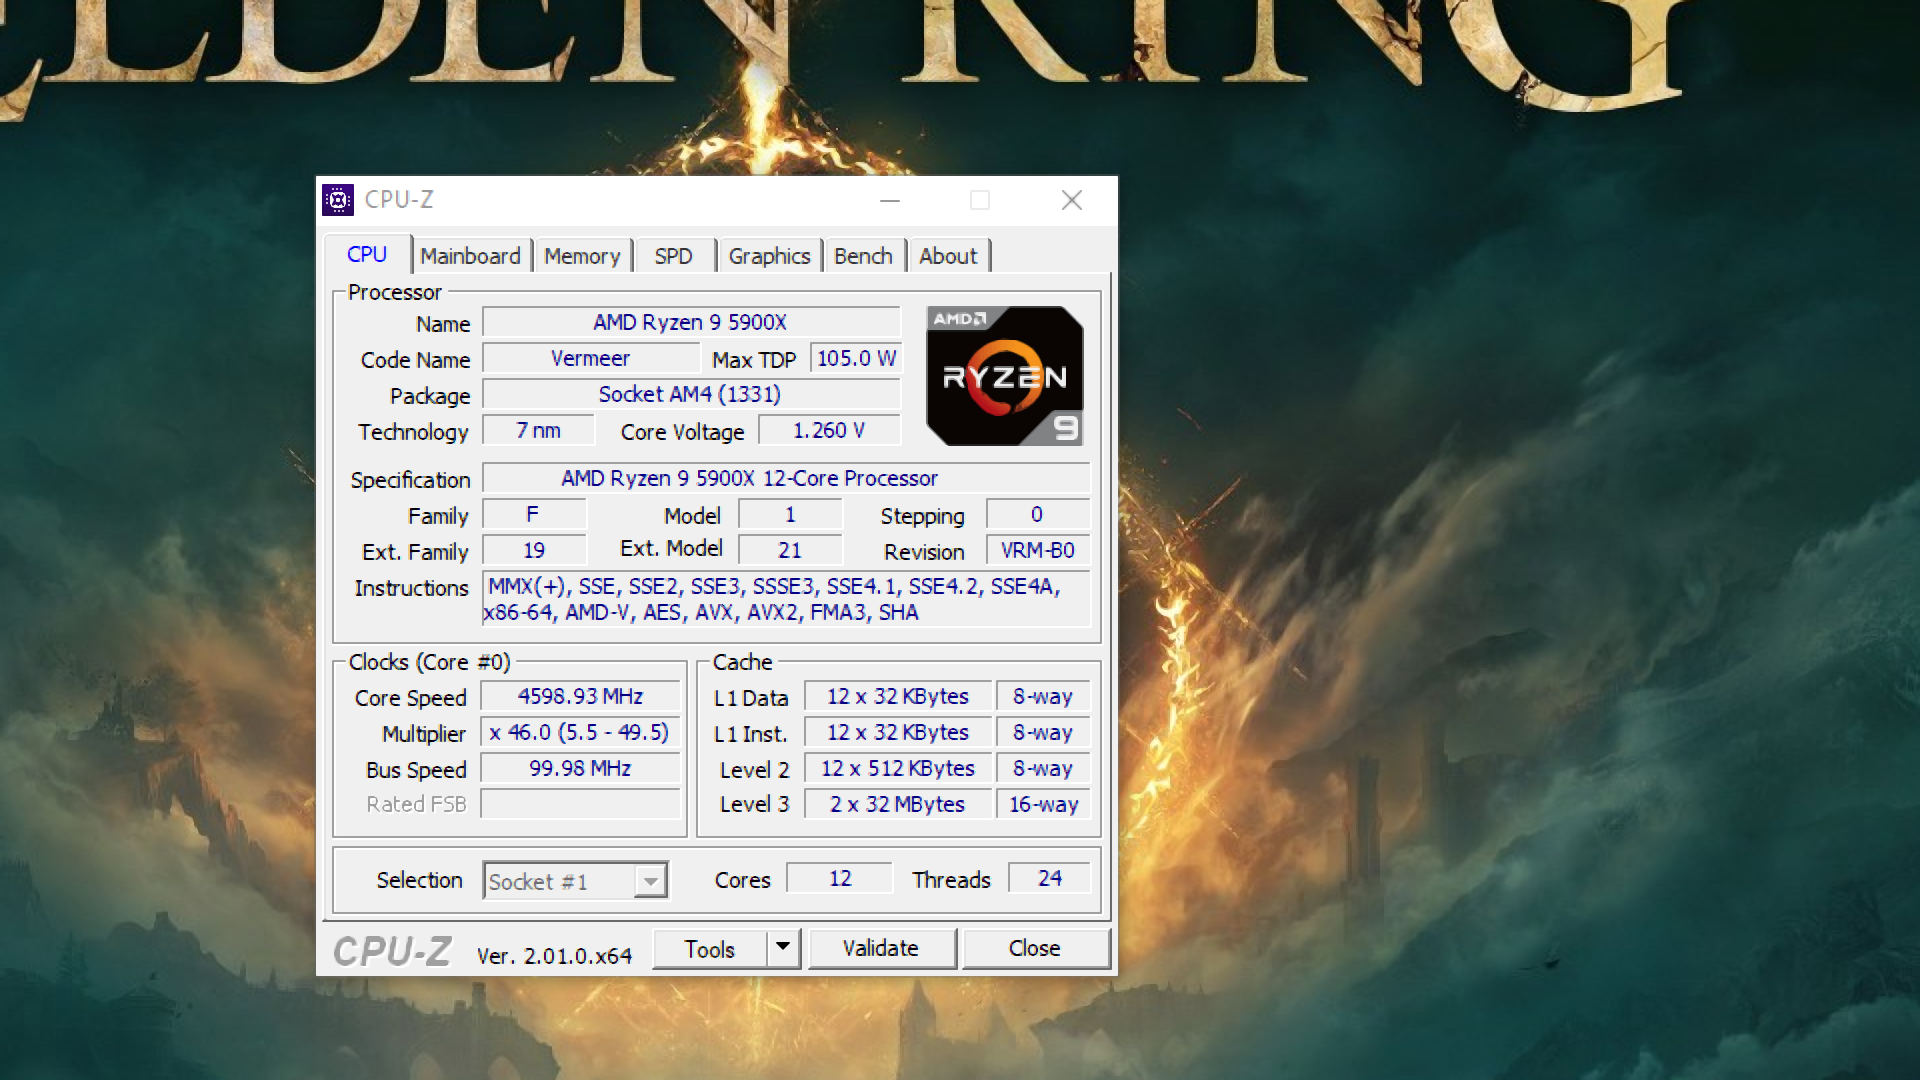The height and width of the screenshot is (1080, 1920).
Task: Click the CPU-Z title bar text
Action: [x=399, y=200]
